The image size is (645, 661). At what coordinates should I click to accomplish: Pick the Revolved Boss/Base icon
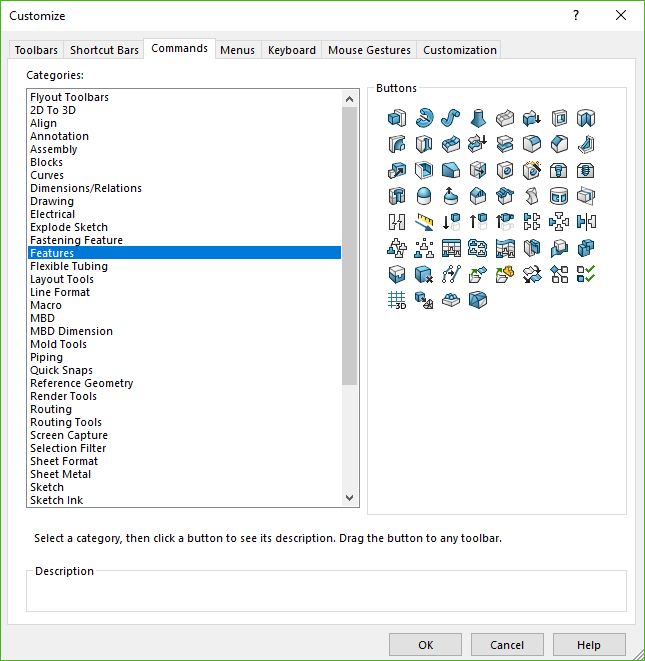click(x=424, y=118)
